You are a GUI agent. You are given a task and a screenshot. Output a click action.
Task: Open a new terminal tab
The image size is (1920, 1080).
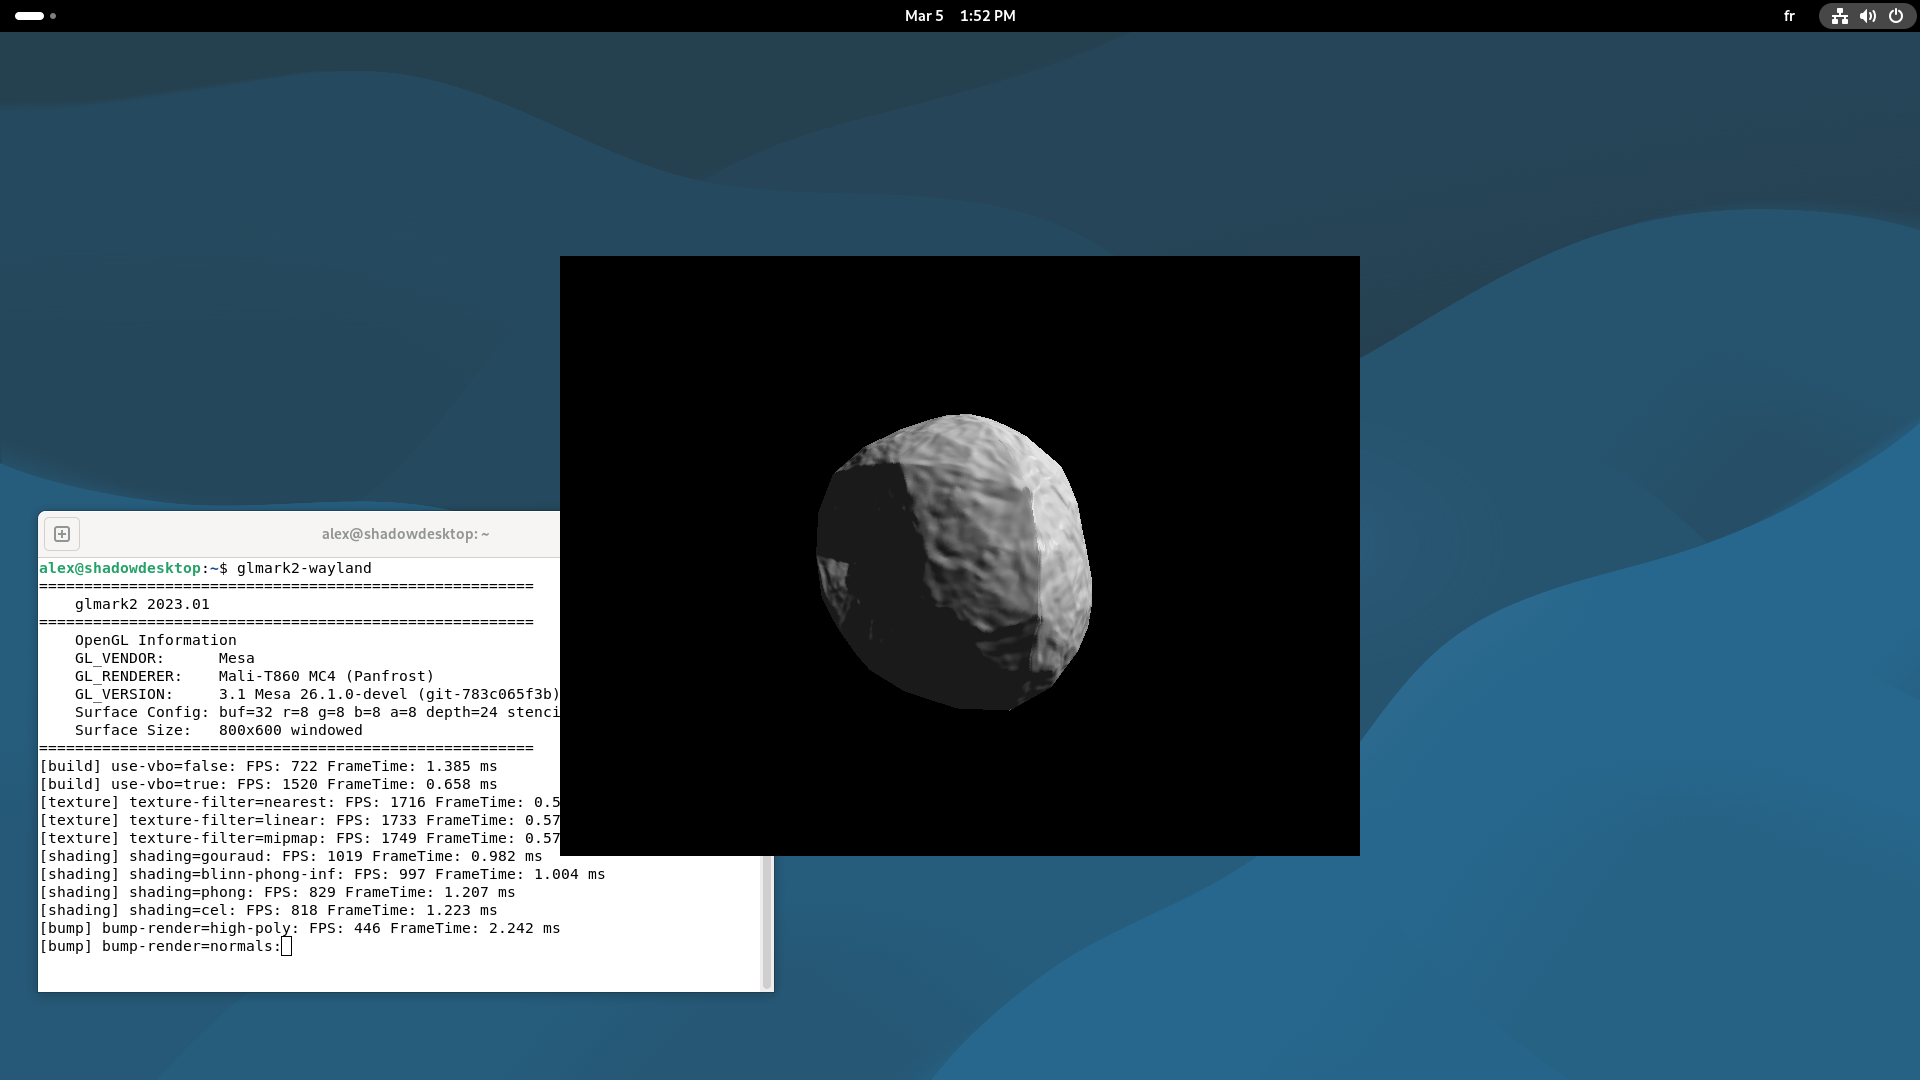point(62,534)
